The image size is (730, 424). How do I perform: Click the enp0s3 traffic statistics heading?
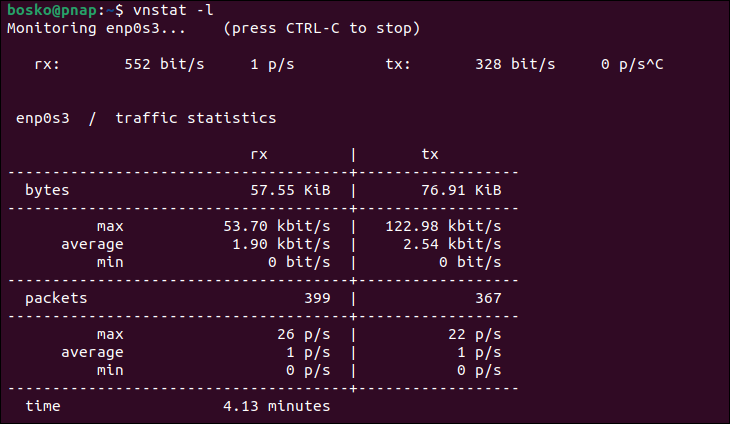[146, 118]
